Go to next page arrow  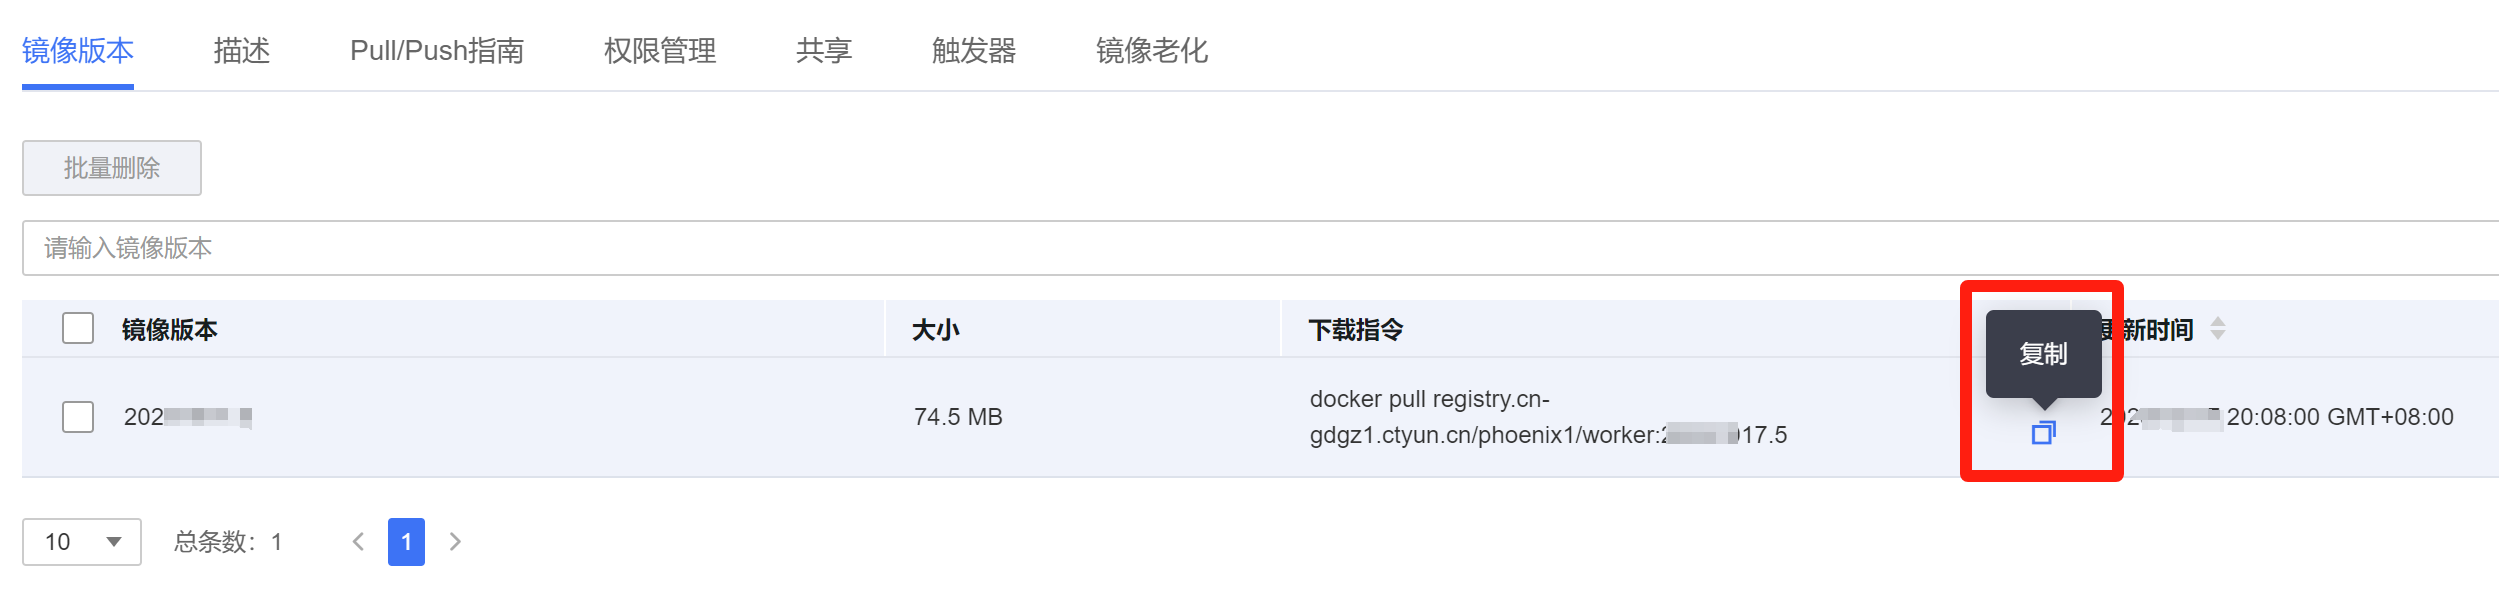point(455,542)
